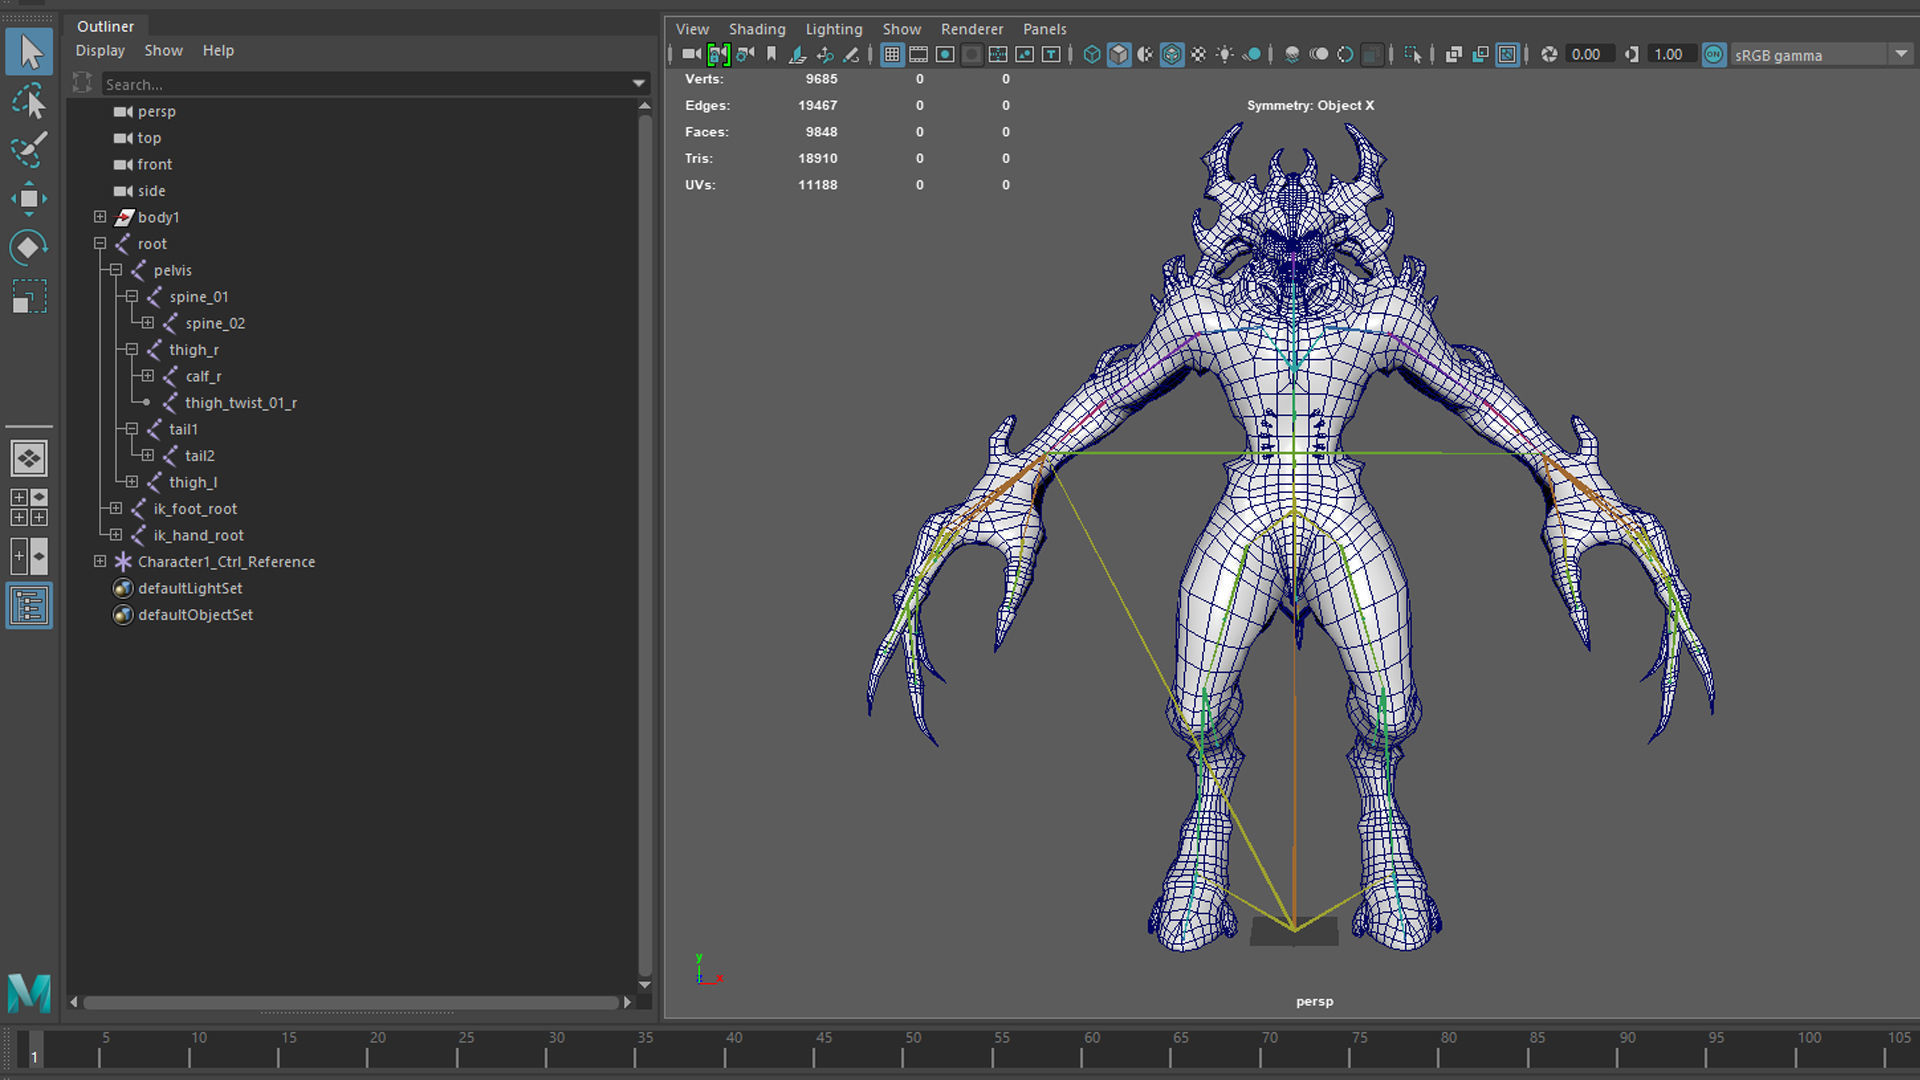Click the select camera icon

tap(691, 54)
